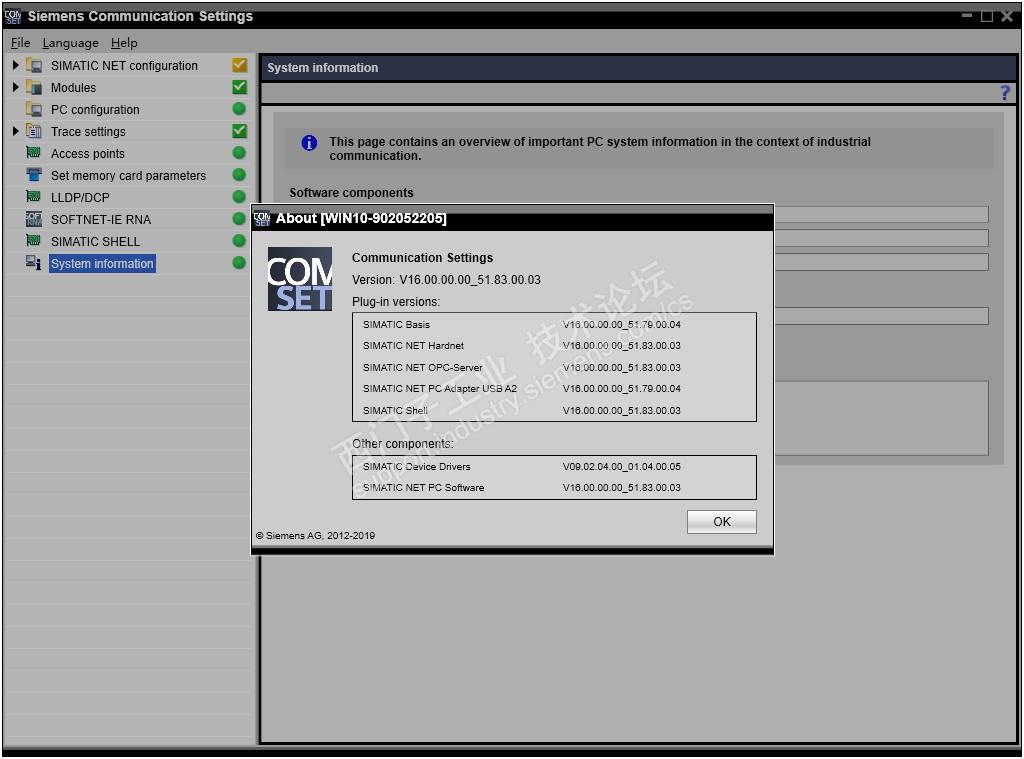The width and height of the screenshot is (1024, 759).
Task: Select System information tree item
Action: pos(103,264)
